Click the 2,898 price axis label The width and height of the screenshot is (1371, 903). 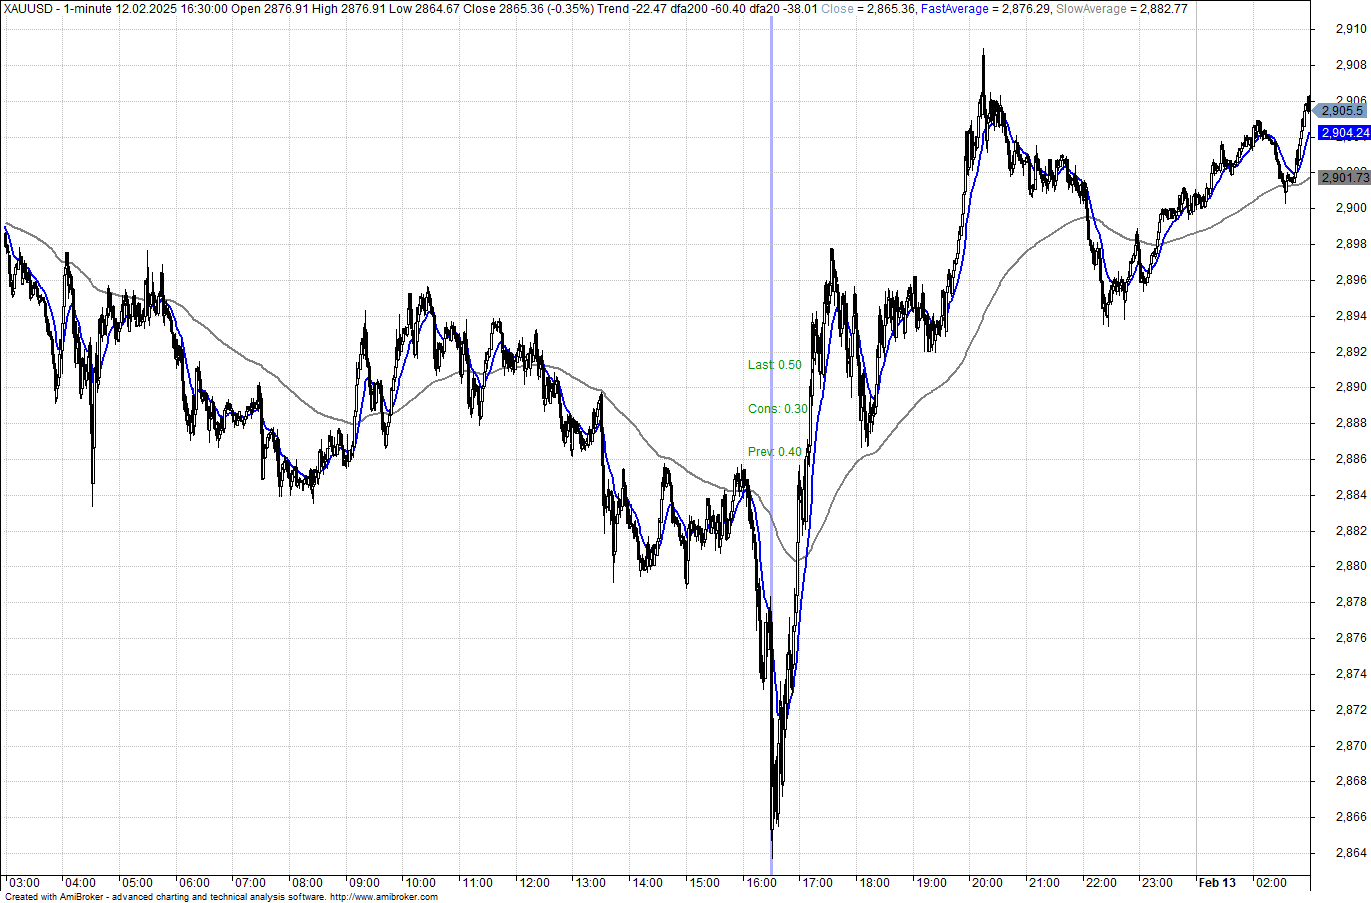(1350, 244)
